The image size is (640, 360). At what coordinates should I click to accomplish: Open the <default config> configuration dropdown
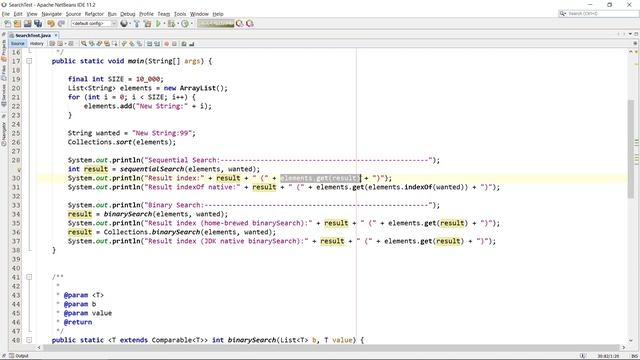pyautogui.click(x=94, y=24)
